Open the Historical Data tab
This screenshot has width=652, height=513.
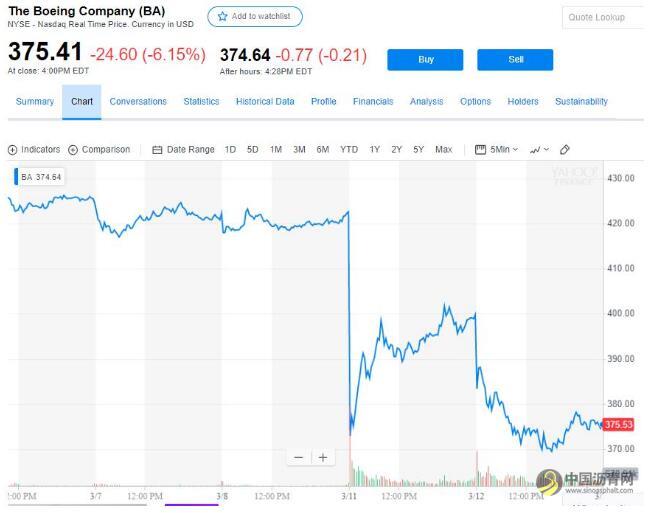(265, 102)
